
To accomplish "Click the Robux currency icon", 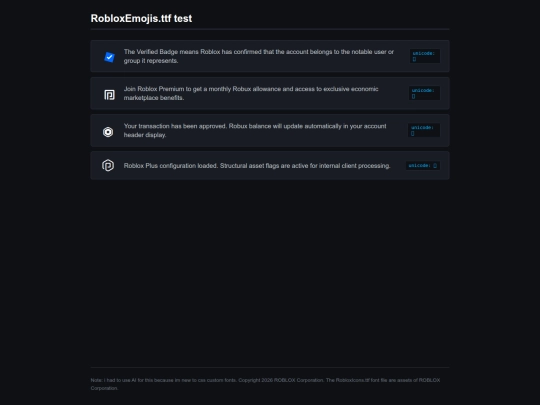I will pos(108,132).
